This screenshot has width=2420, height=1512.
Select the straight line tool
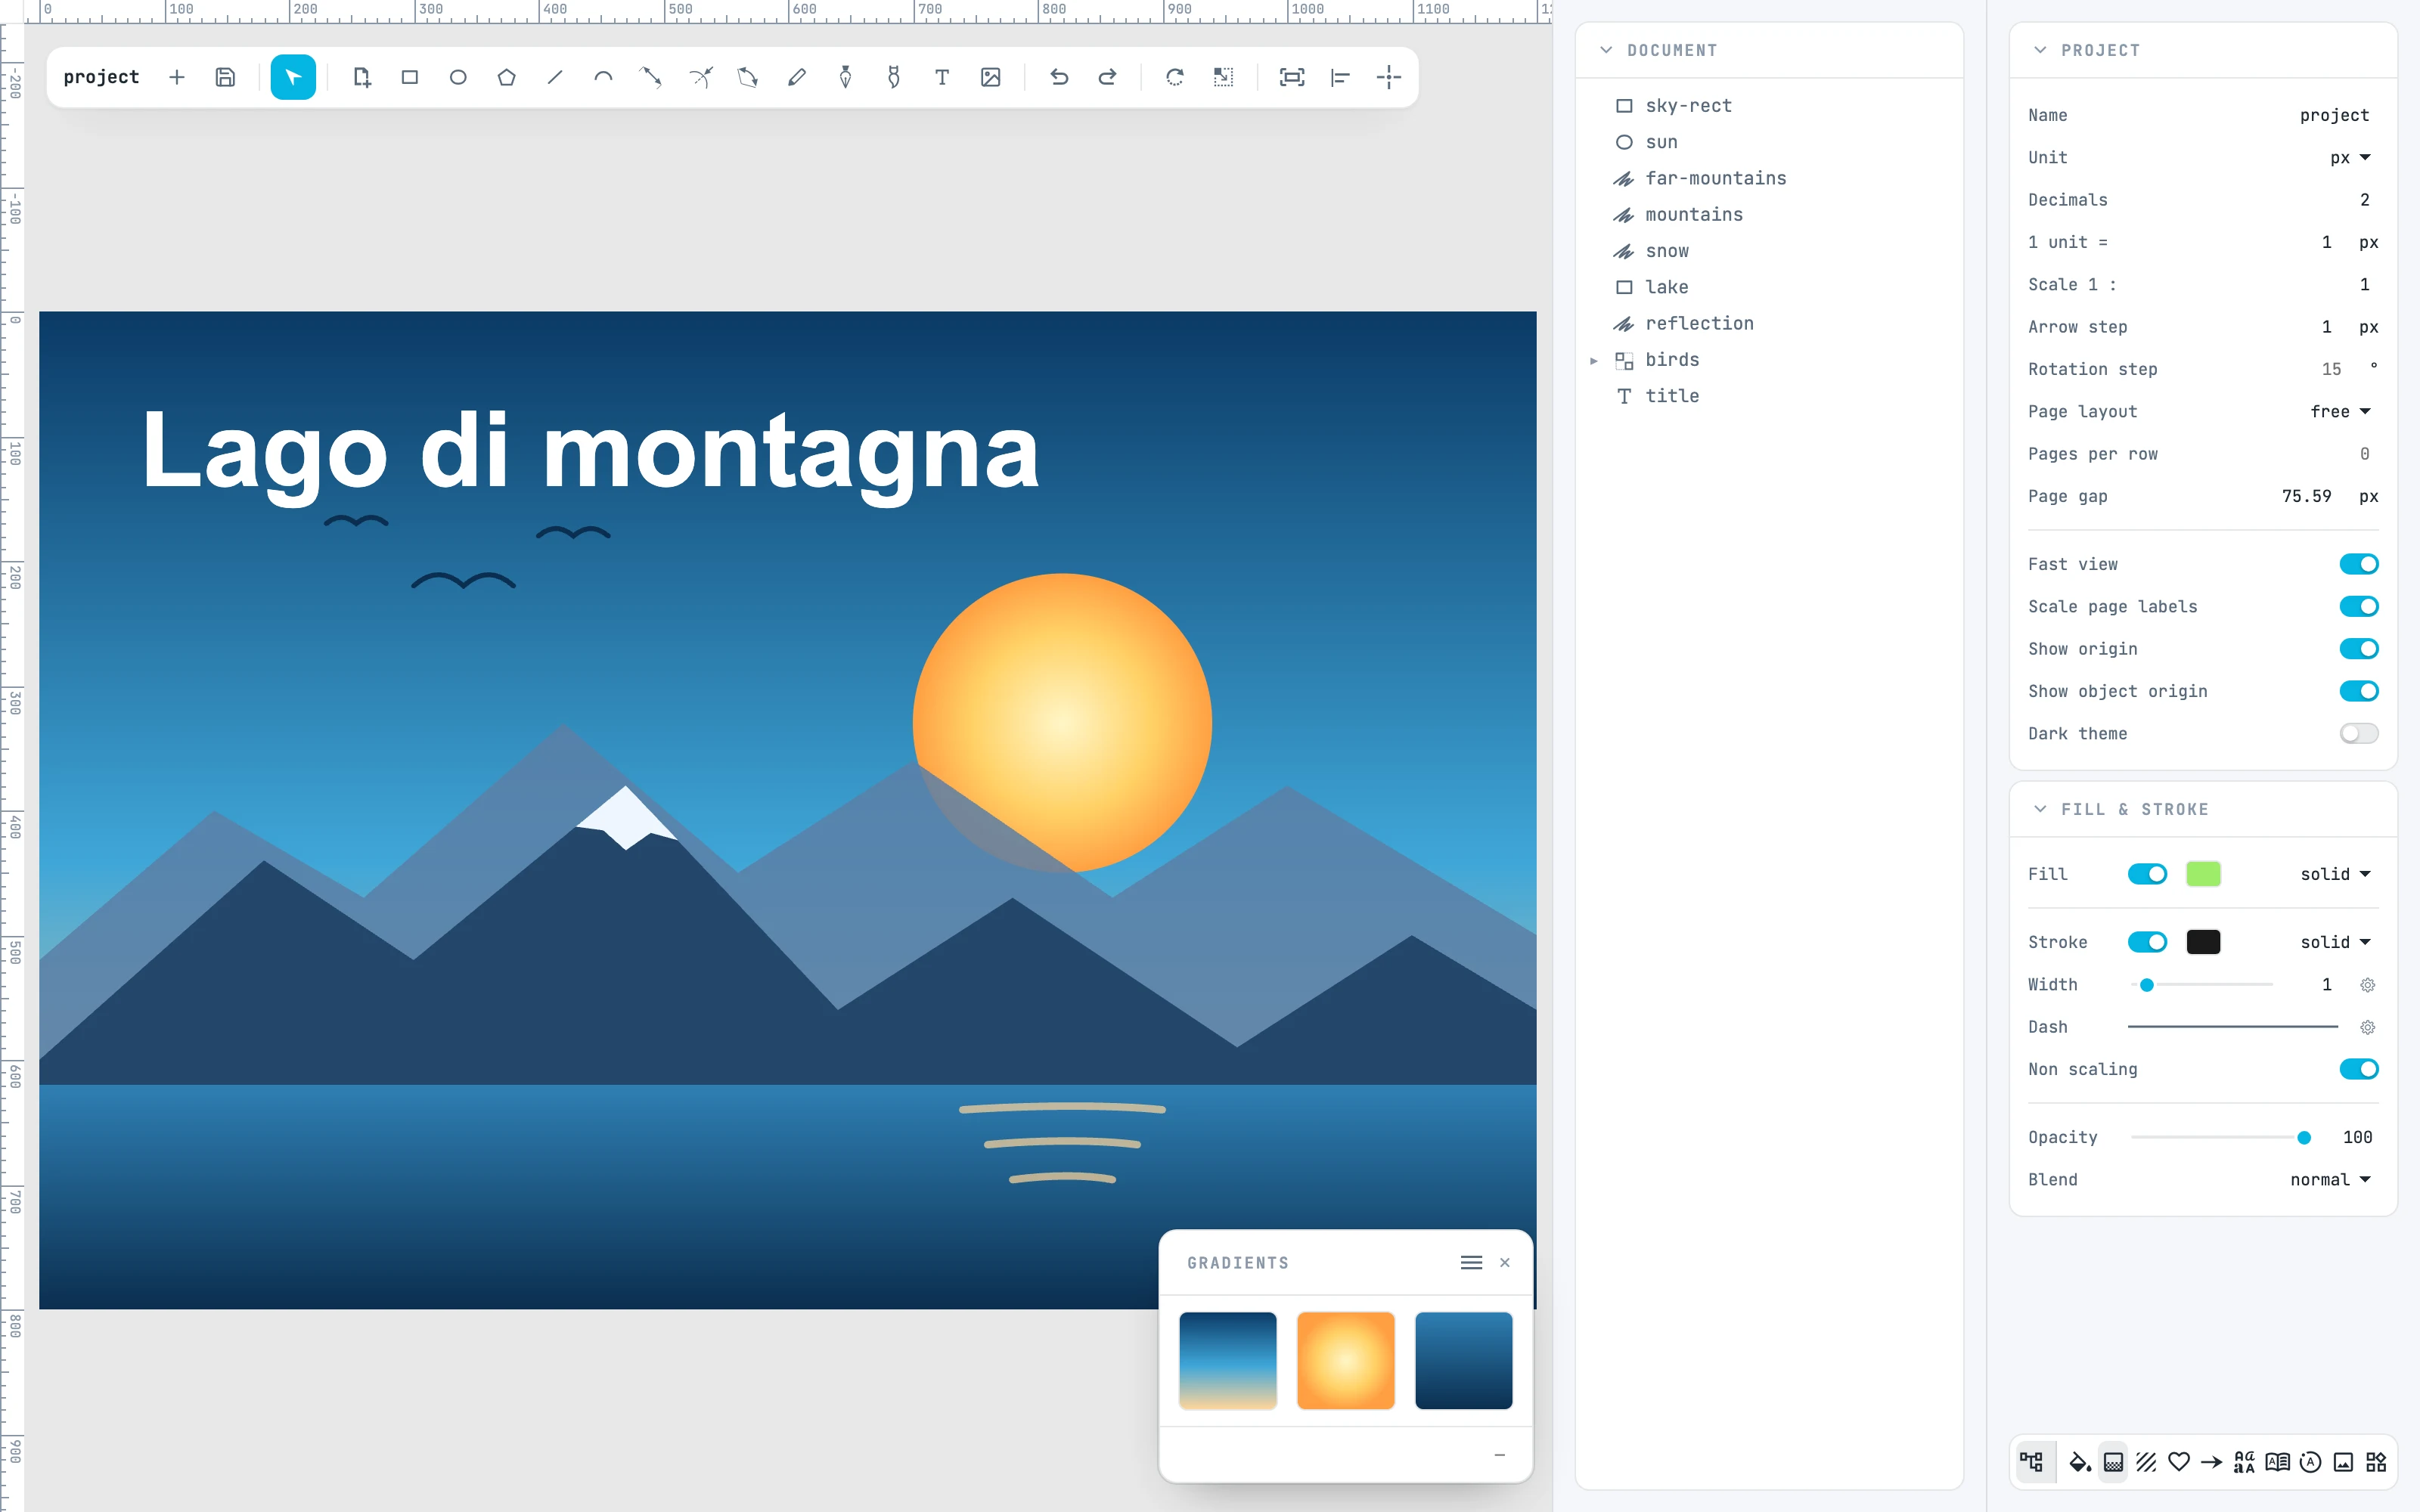(555, 77)
